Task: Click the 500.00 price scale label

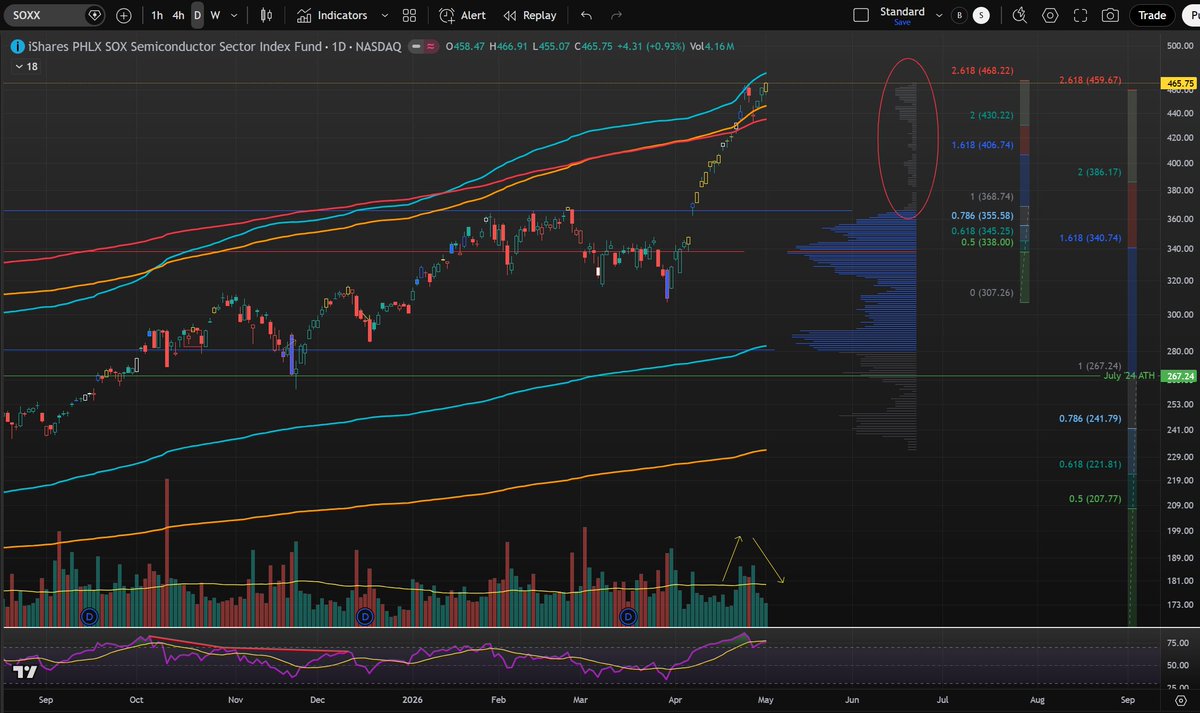Action: 1181,46
